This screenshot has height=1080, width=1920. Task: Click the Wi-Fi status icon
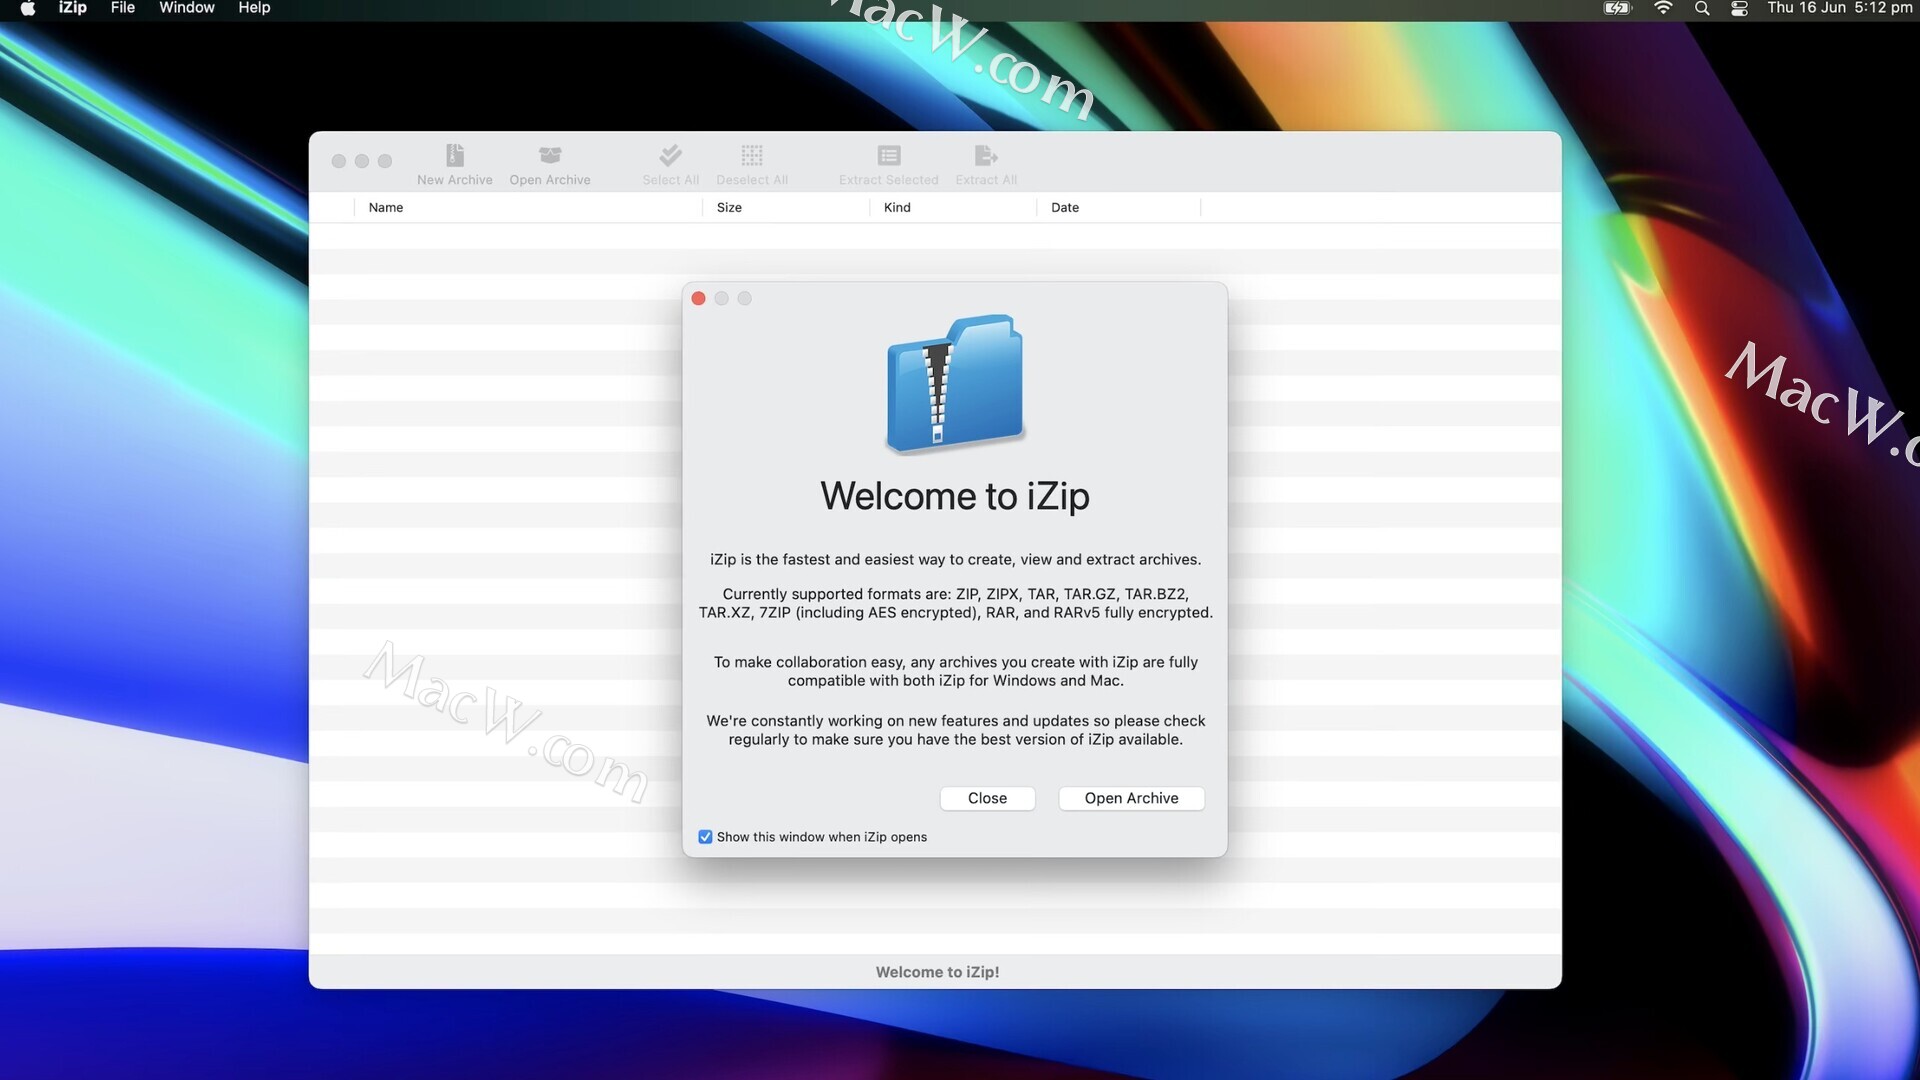tap(1663, 8)
